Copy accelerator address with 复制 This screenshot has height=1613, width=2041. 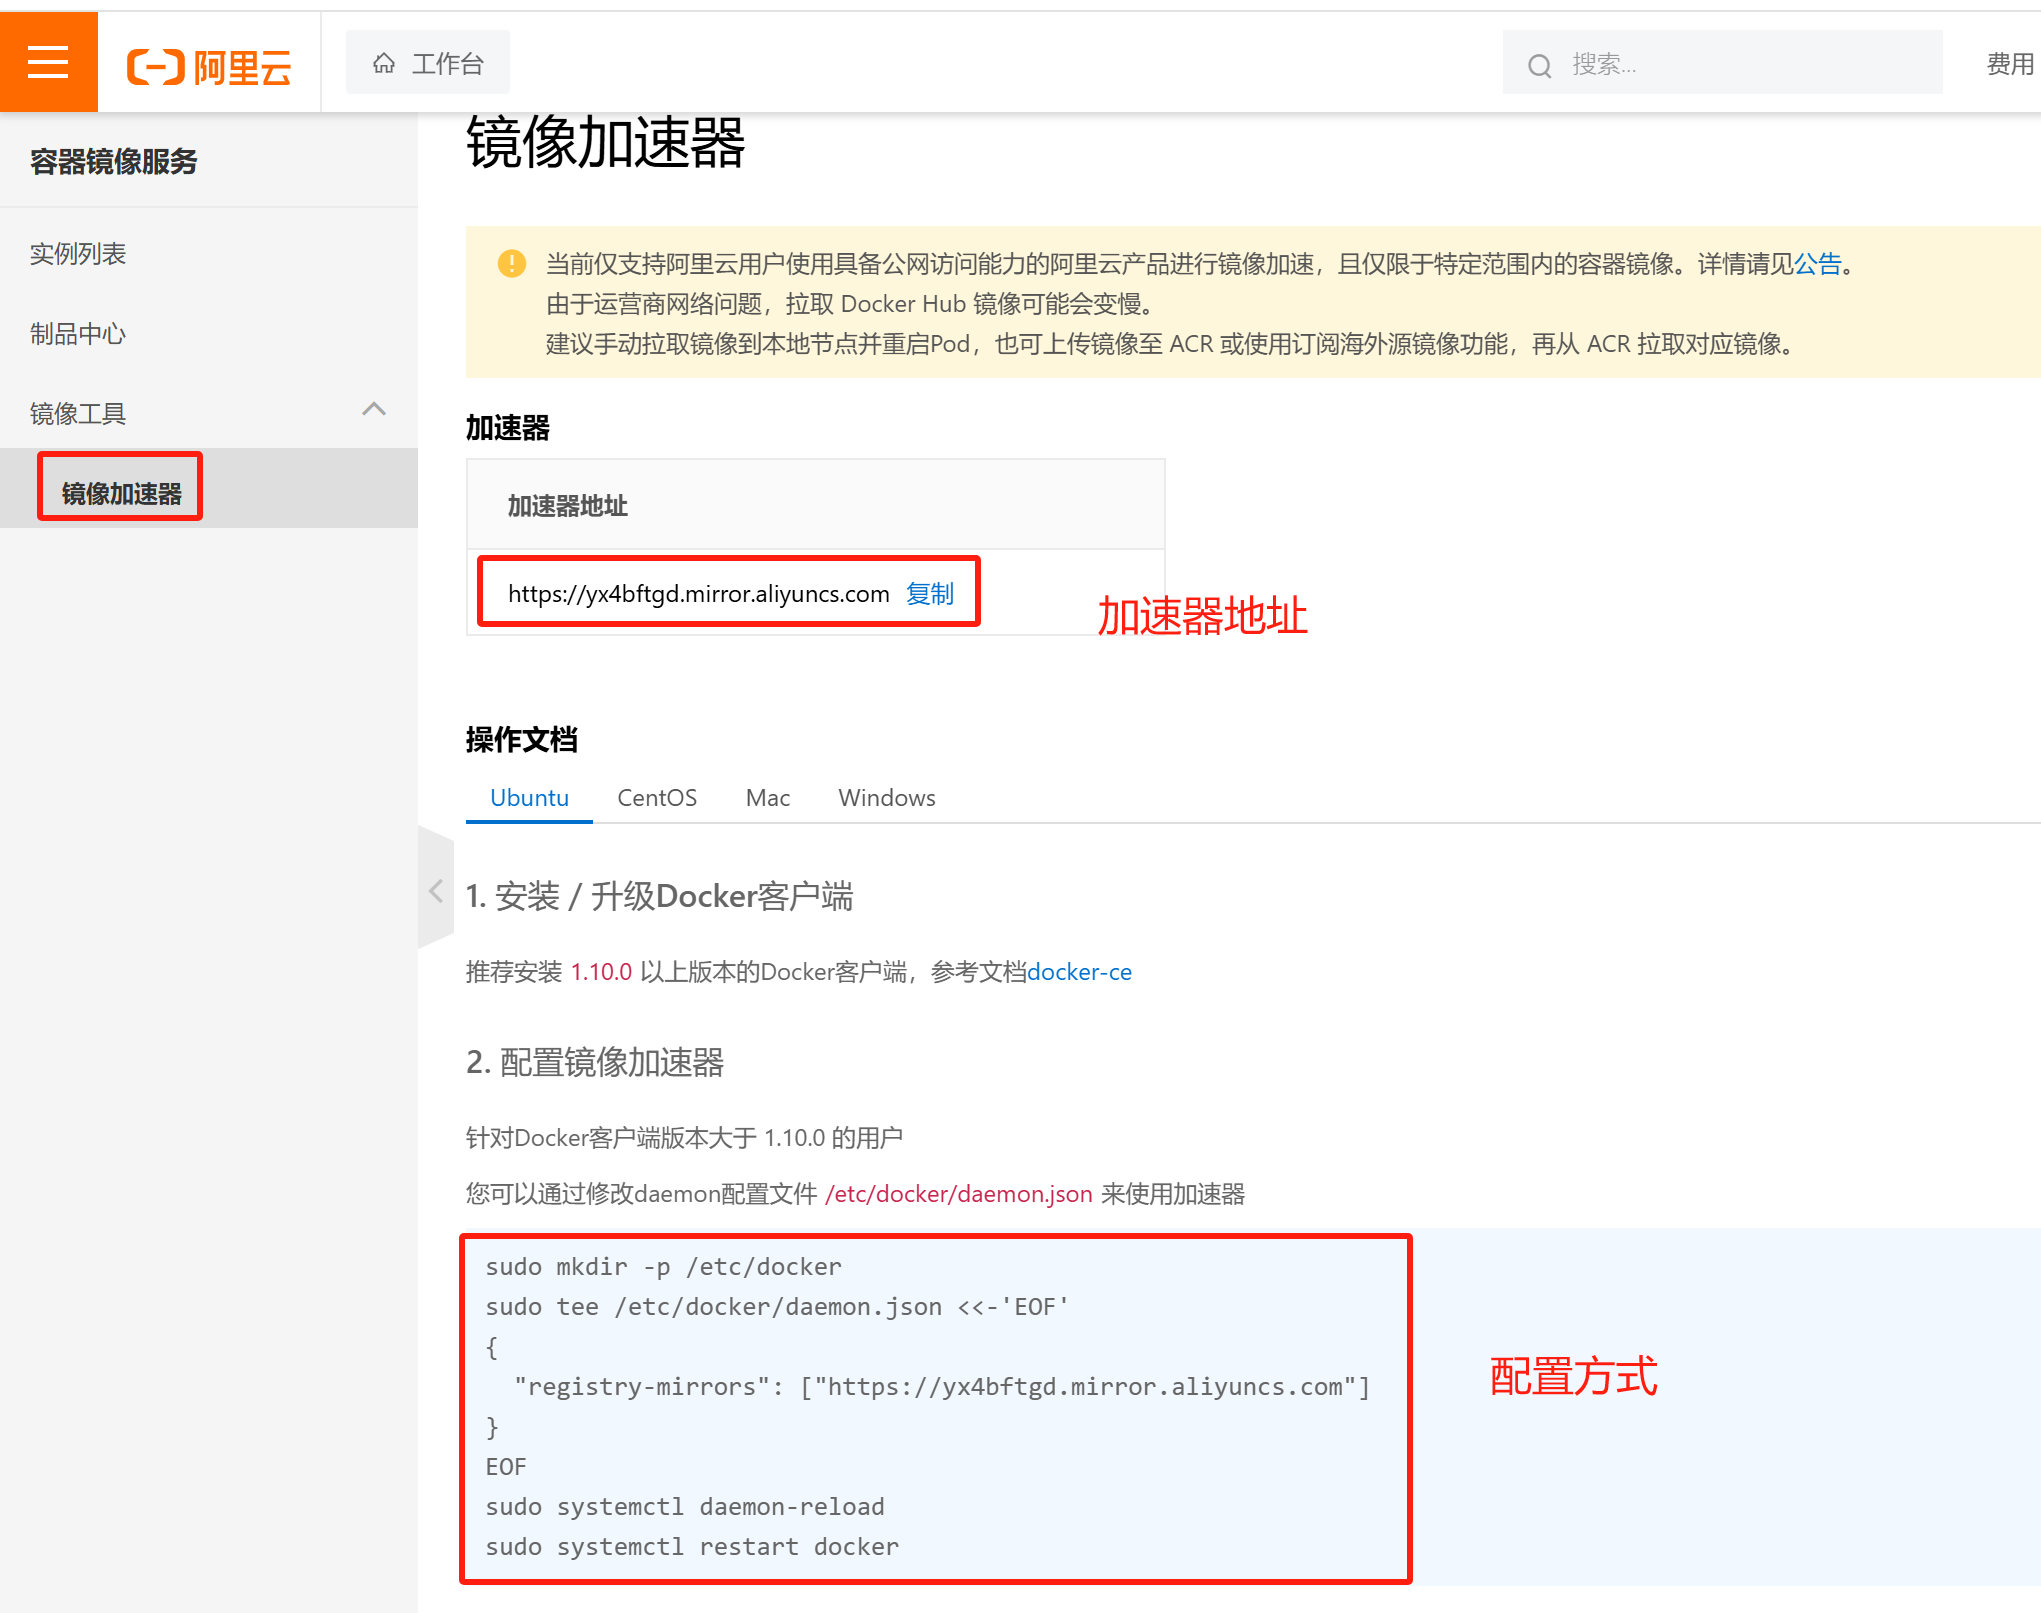click(930, 594)
